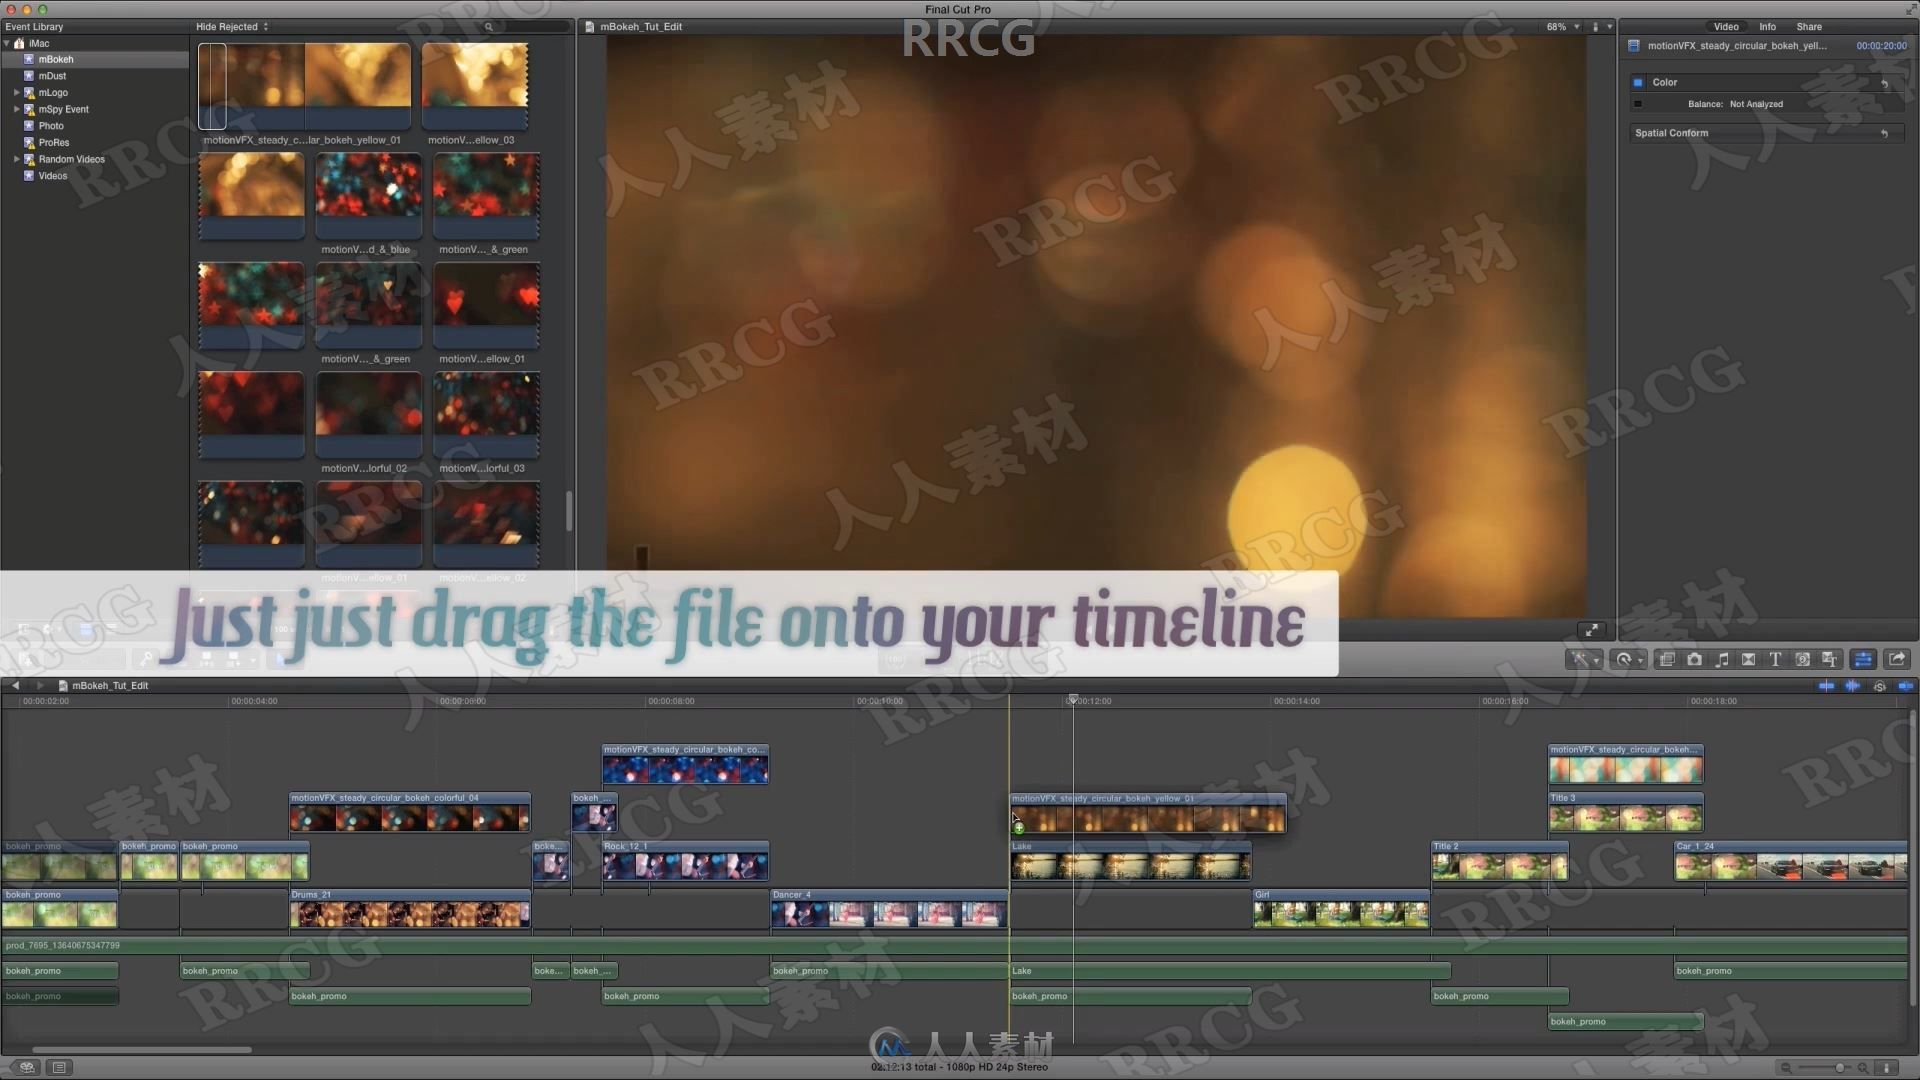Select the mBokeh event
The width and height of the screenshot is (1920, 1080).
click(95, 59)
